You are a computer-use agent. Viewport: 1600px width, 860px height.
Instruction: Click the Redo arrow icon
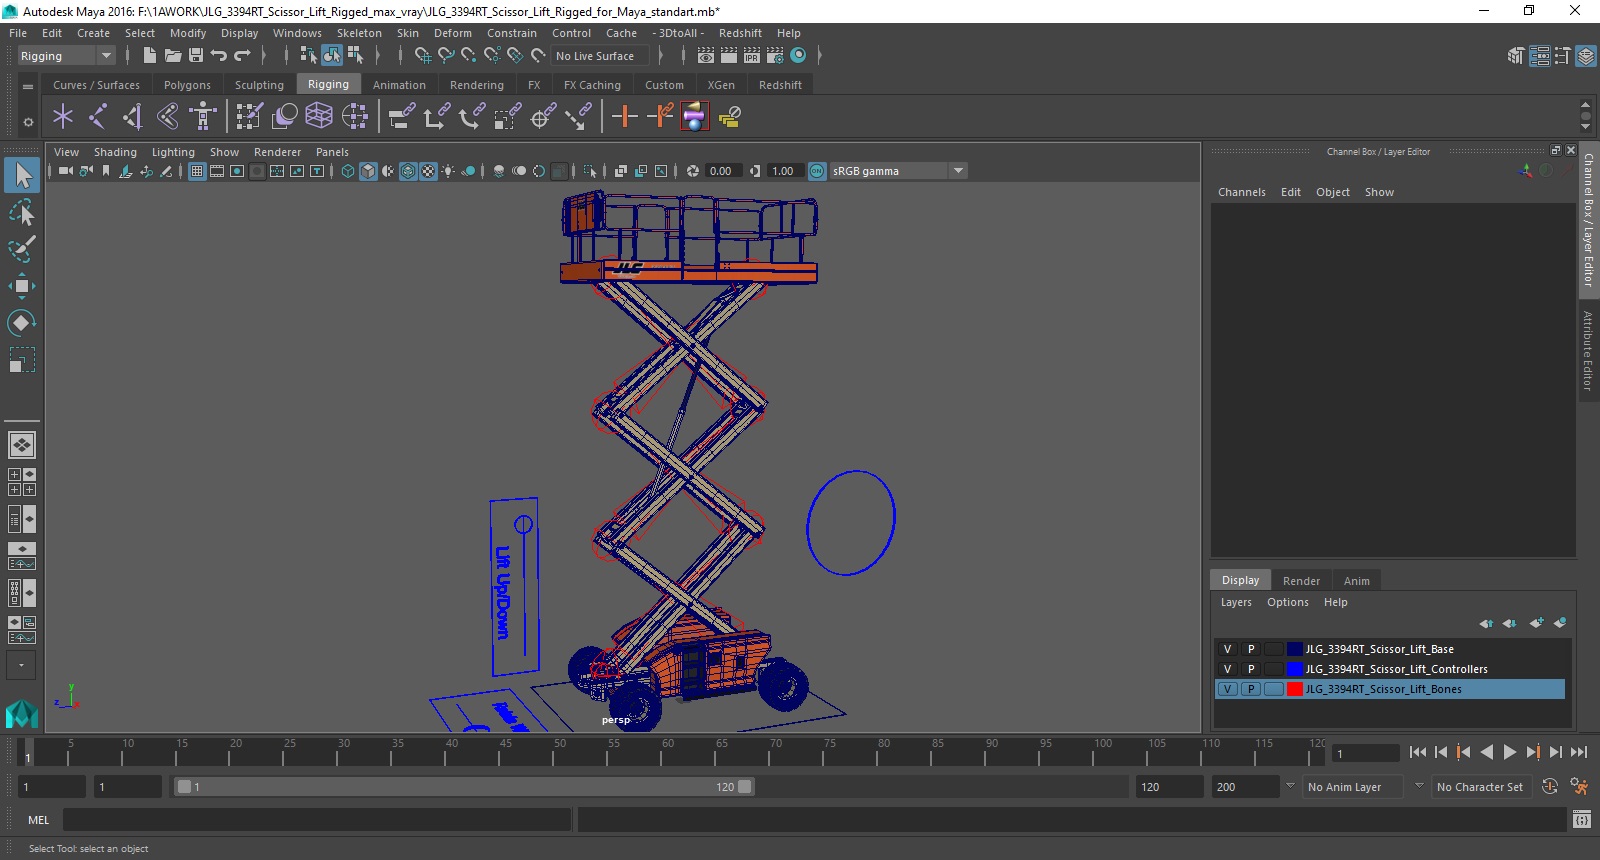click(242, 56)
